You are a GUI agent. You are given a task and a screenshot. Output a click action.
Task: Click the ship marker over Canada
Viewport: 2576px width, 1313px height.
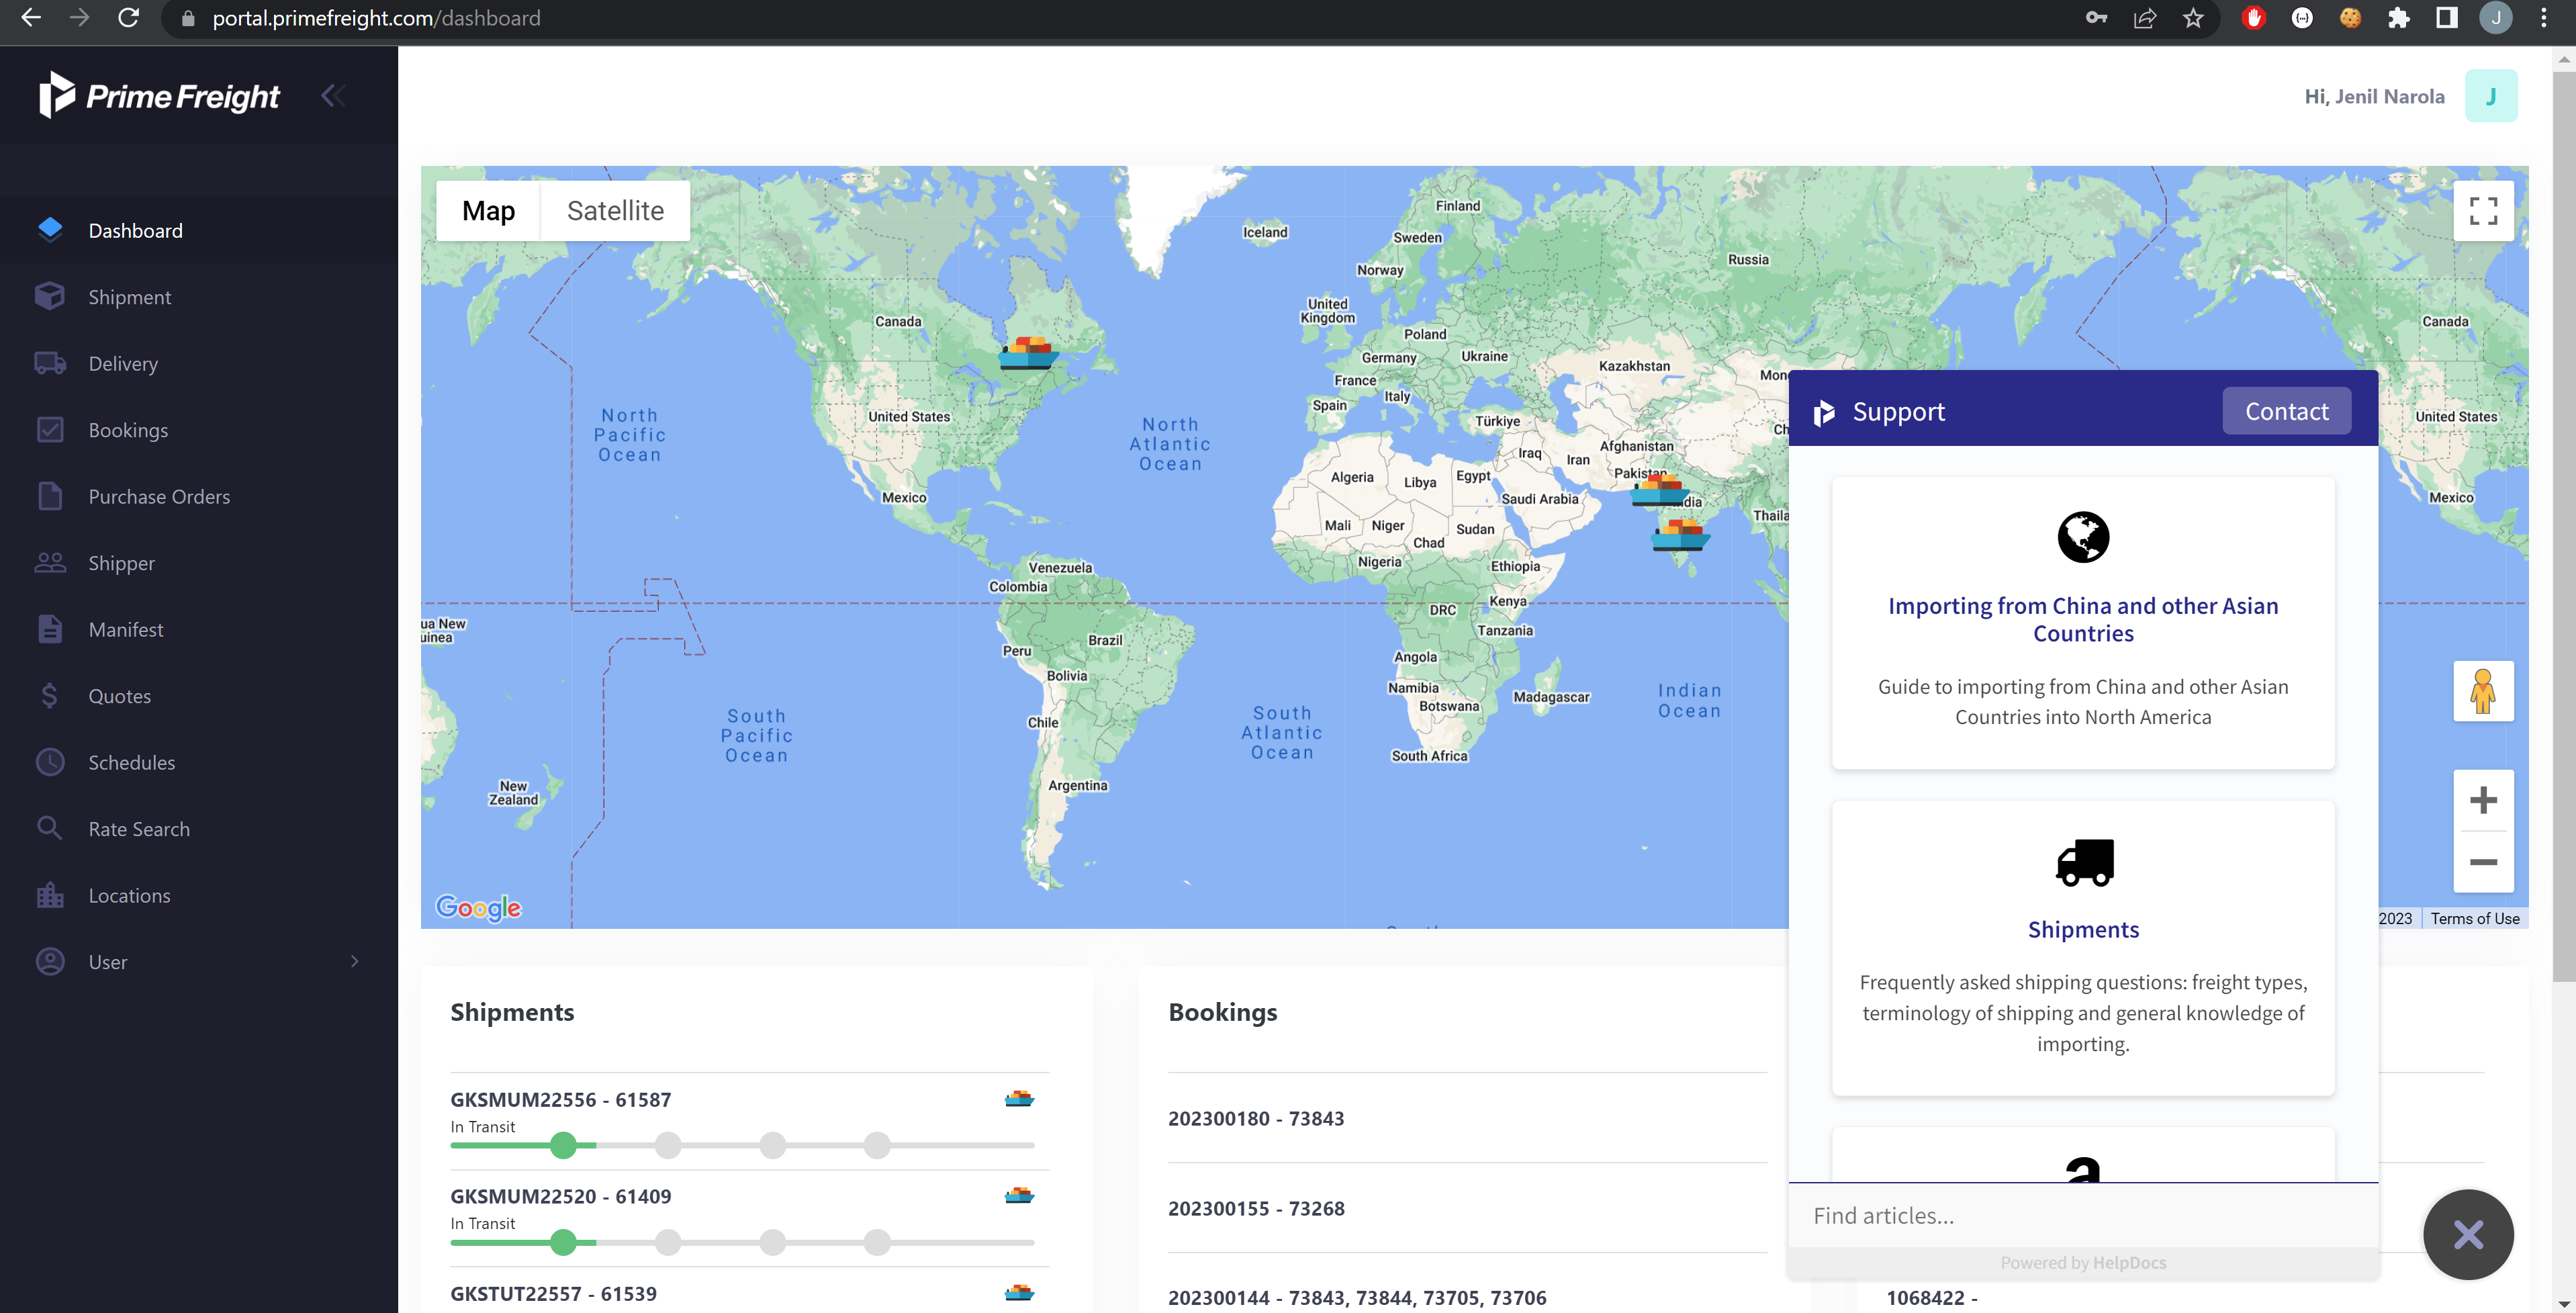point(1028,353)
